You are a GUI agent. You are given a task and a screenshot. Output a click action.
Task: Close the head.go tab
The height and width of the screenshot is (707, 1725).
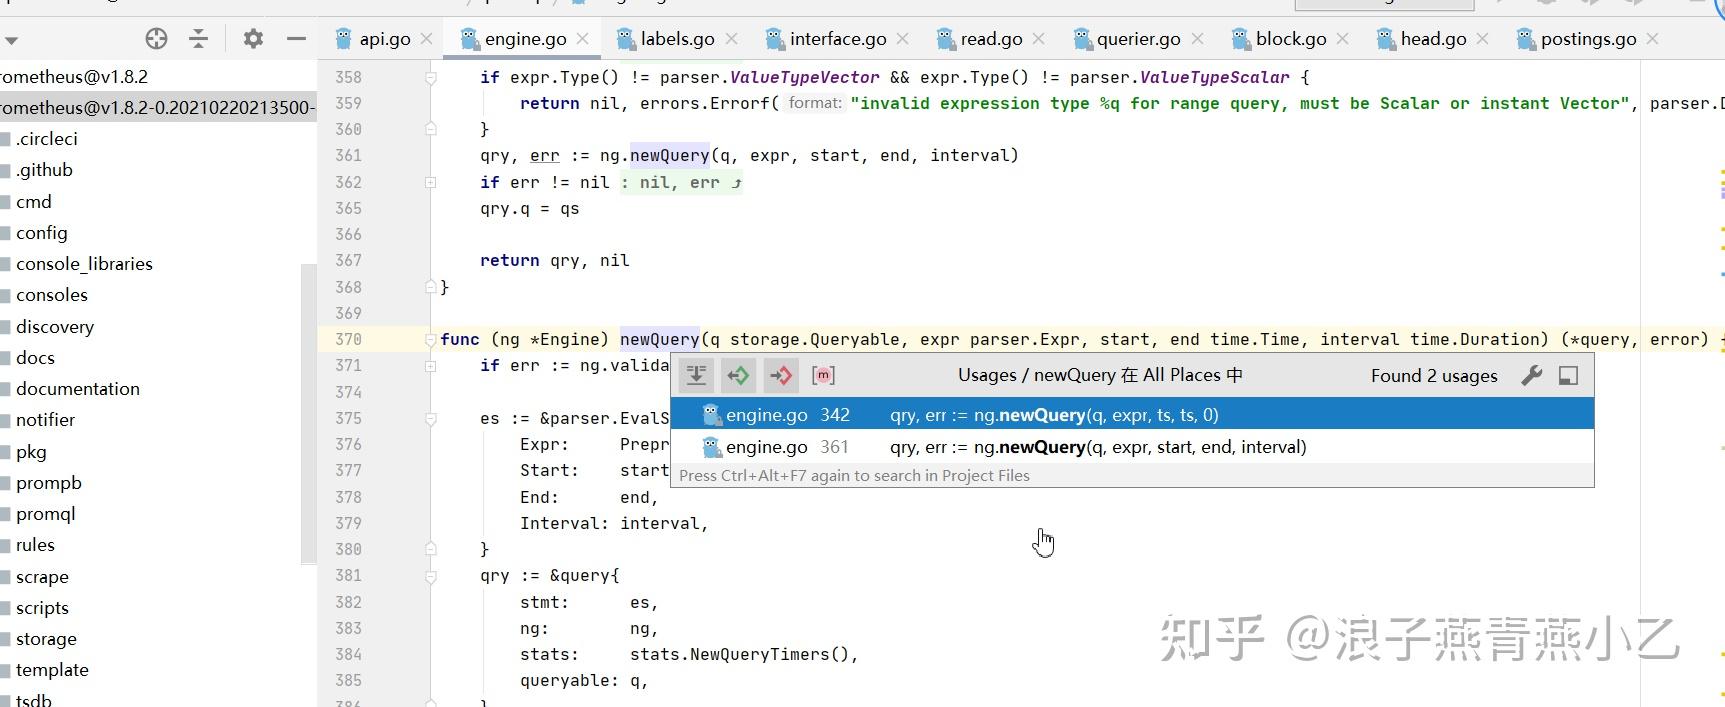1482,39
